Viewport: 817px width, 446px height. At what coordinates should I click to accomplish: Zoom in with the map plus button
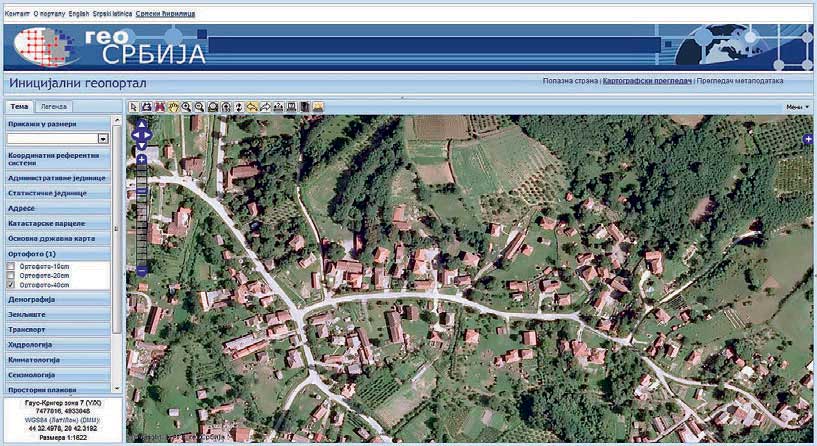141,159
